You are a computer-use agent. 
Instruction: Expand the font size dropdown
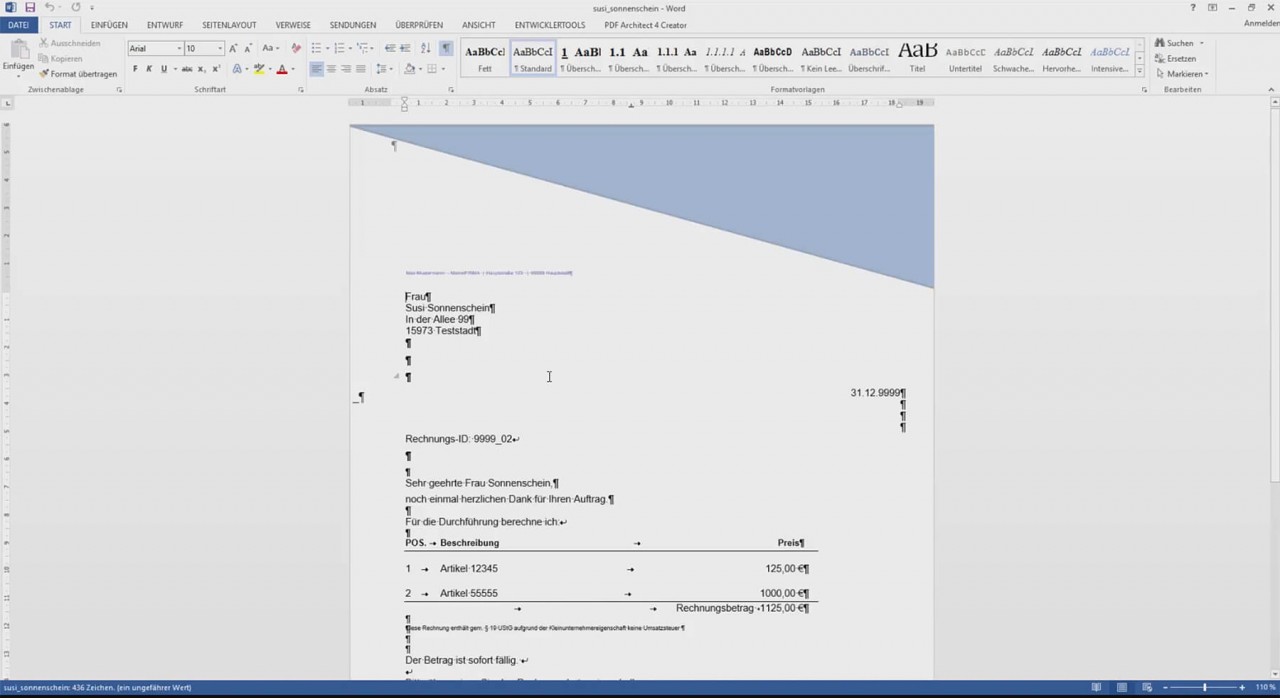pyautogui.click(x=218, y=48)
